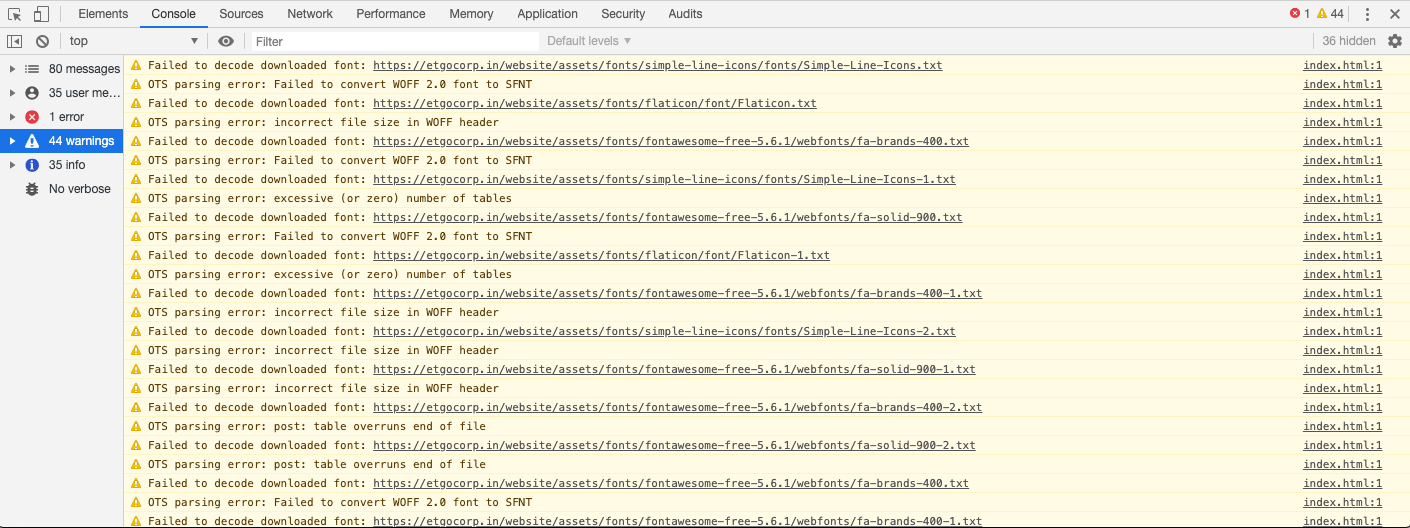The width and height of the screenshot is (1410, 528).
Task: Click the red error count badge
Action: pos(1300,14)
